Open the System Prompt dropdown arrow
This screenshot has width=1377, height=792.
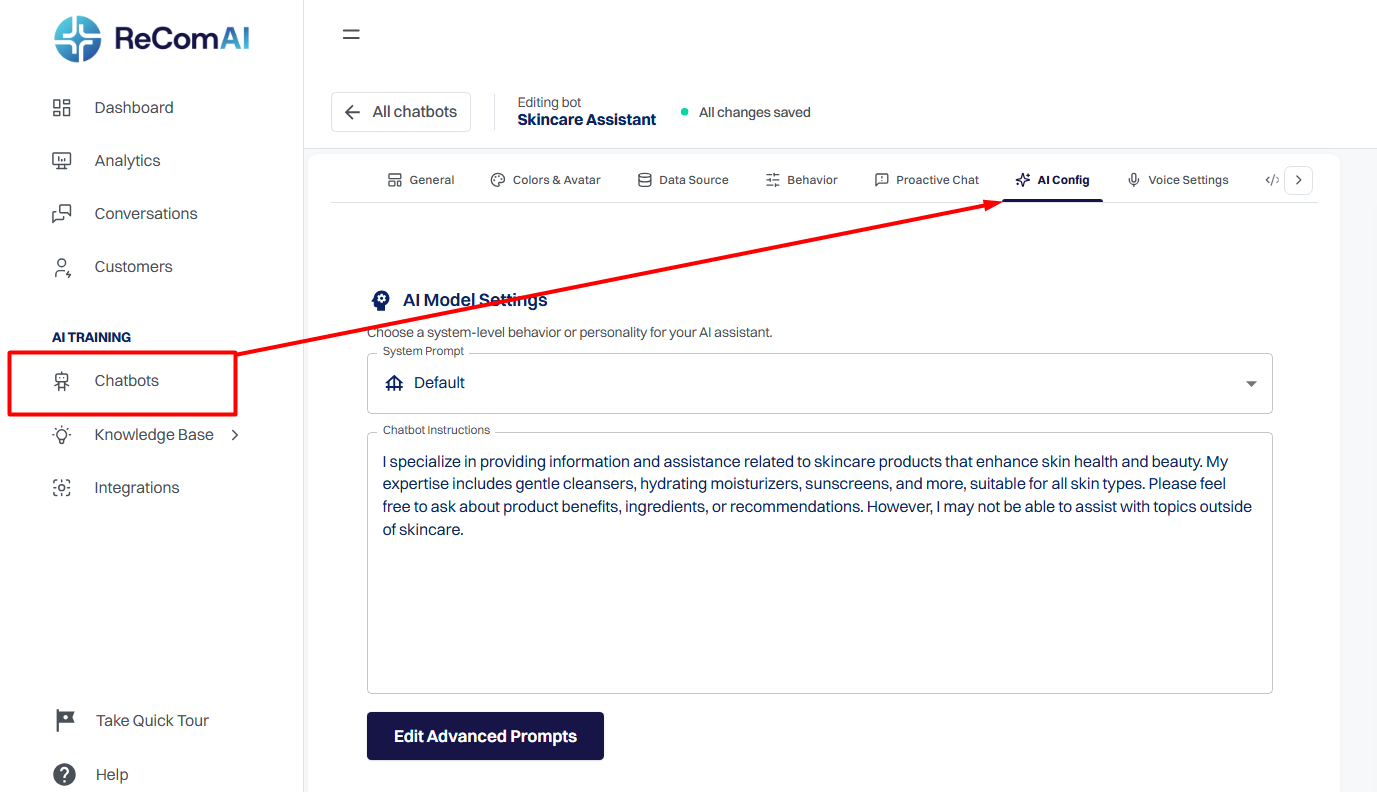click(1251, 384)
